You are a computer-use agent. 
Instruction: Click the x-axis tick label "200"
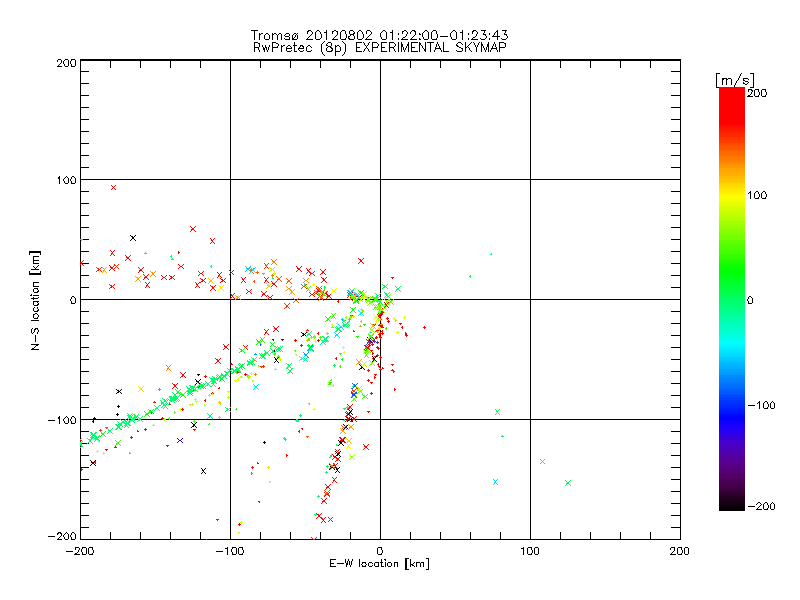[x=680, y=552]
